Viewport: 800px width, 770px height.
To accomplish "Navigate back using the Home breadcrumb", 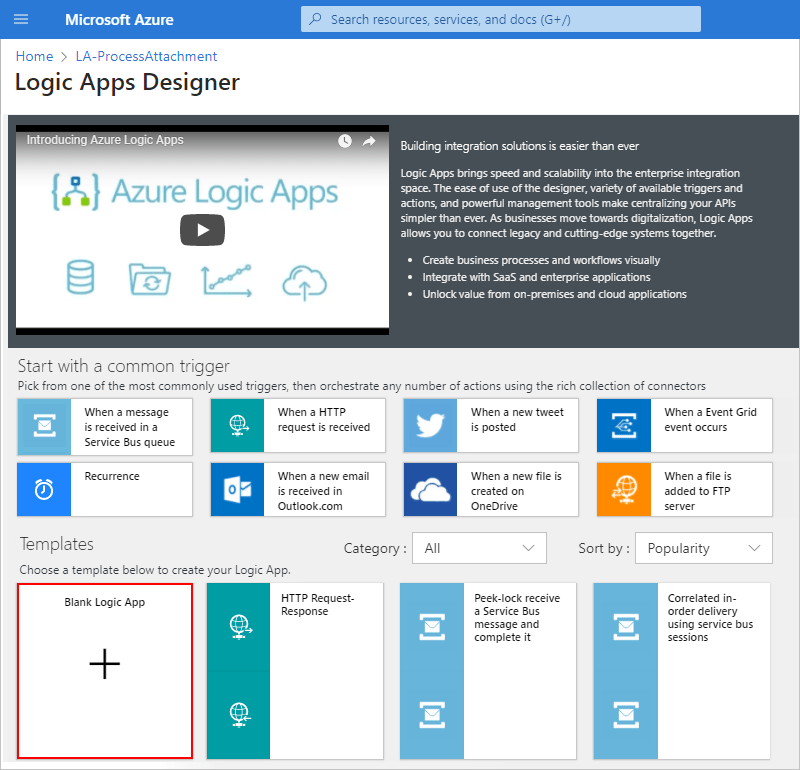I will point(34,56).
